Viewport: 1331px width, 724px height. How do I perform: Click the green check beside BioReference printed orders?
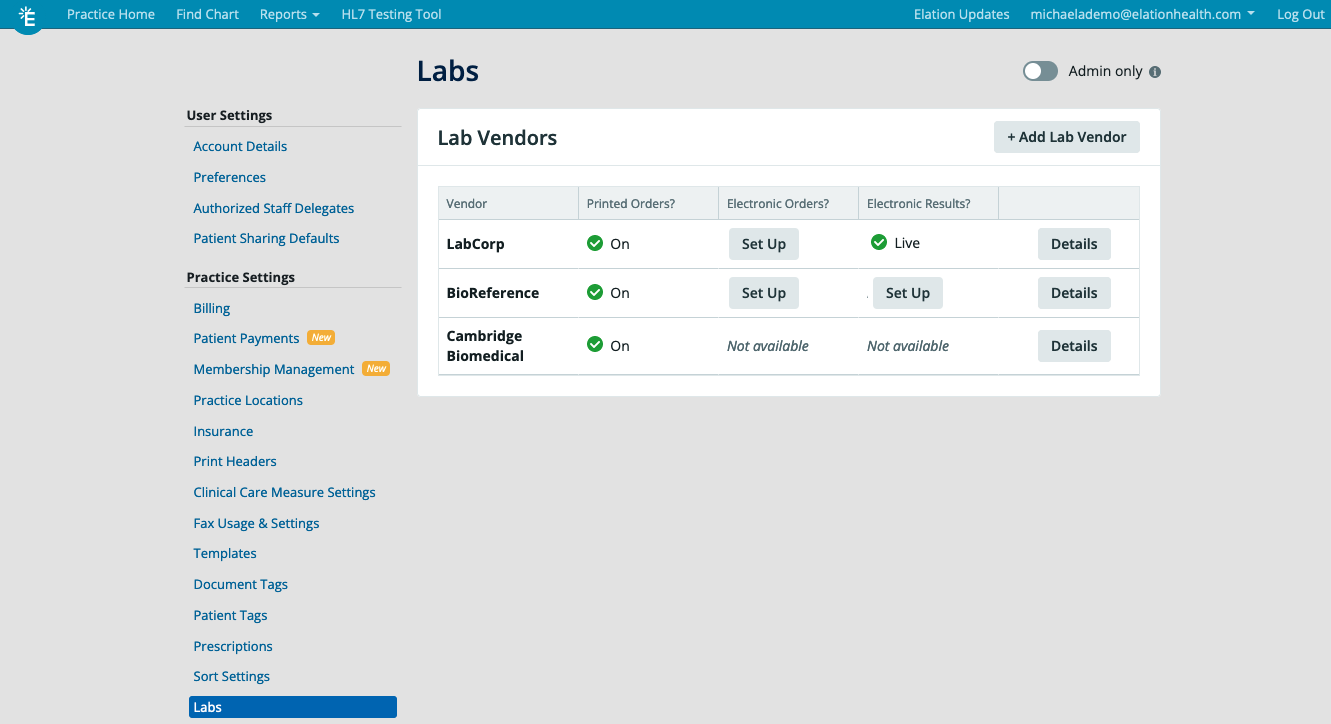(594, 292)
